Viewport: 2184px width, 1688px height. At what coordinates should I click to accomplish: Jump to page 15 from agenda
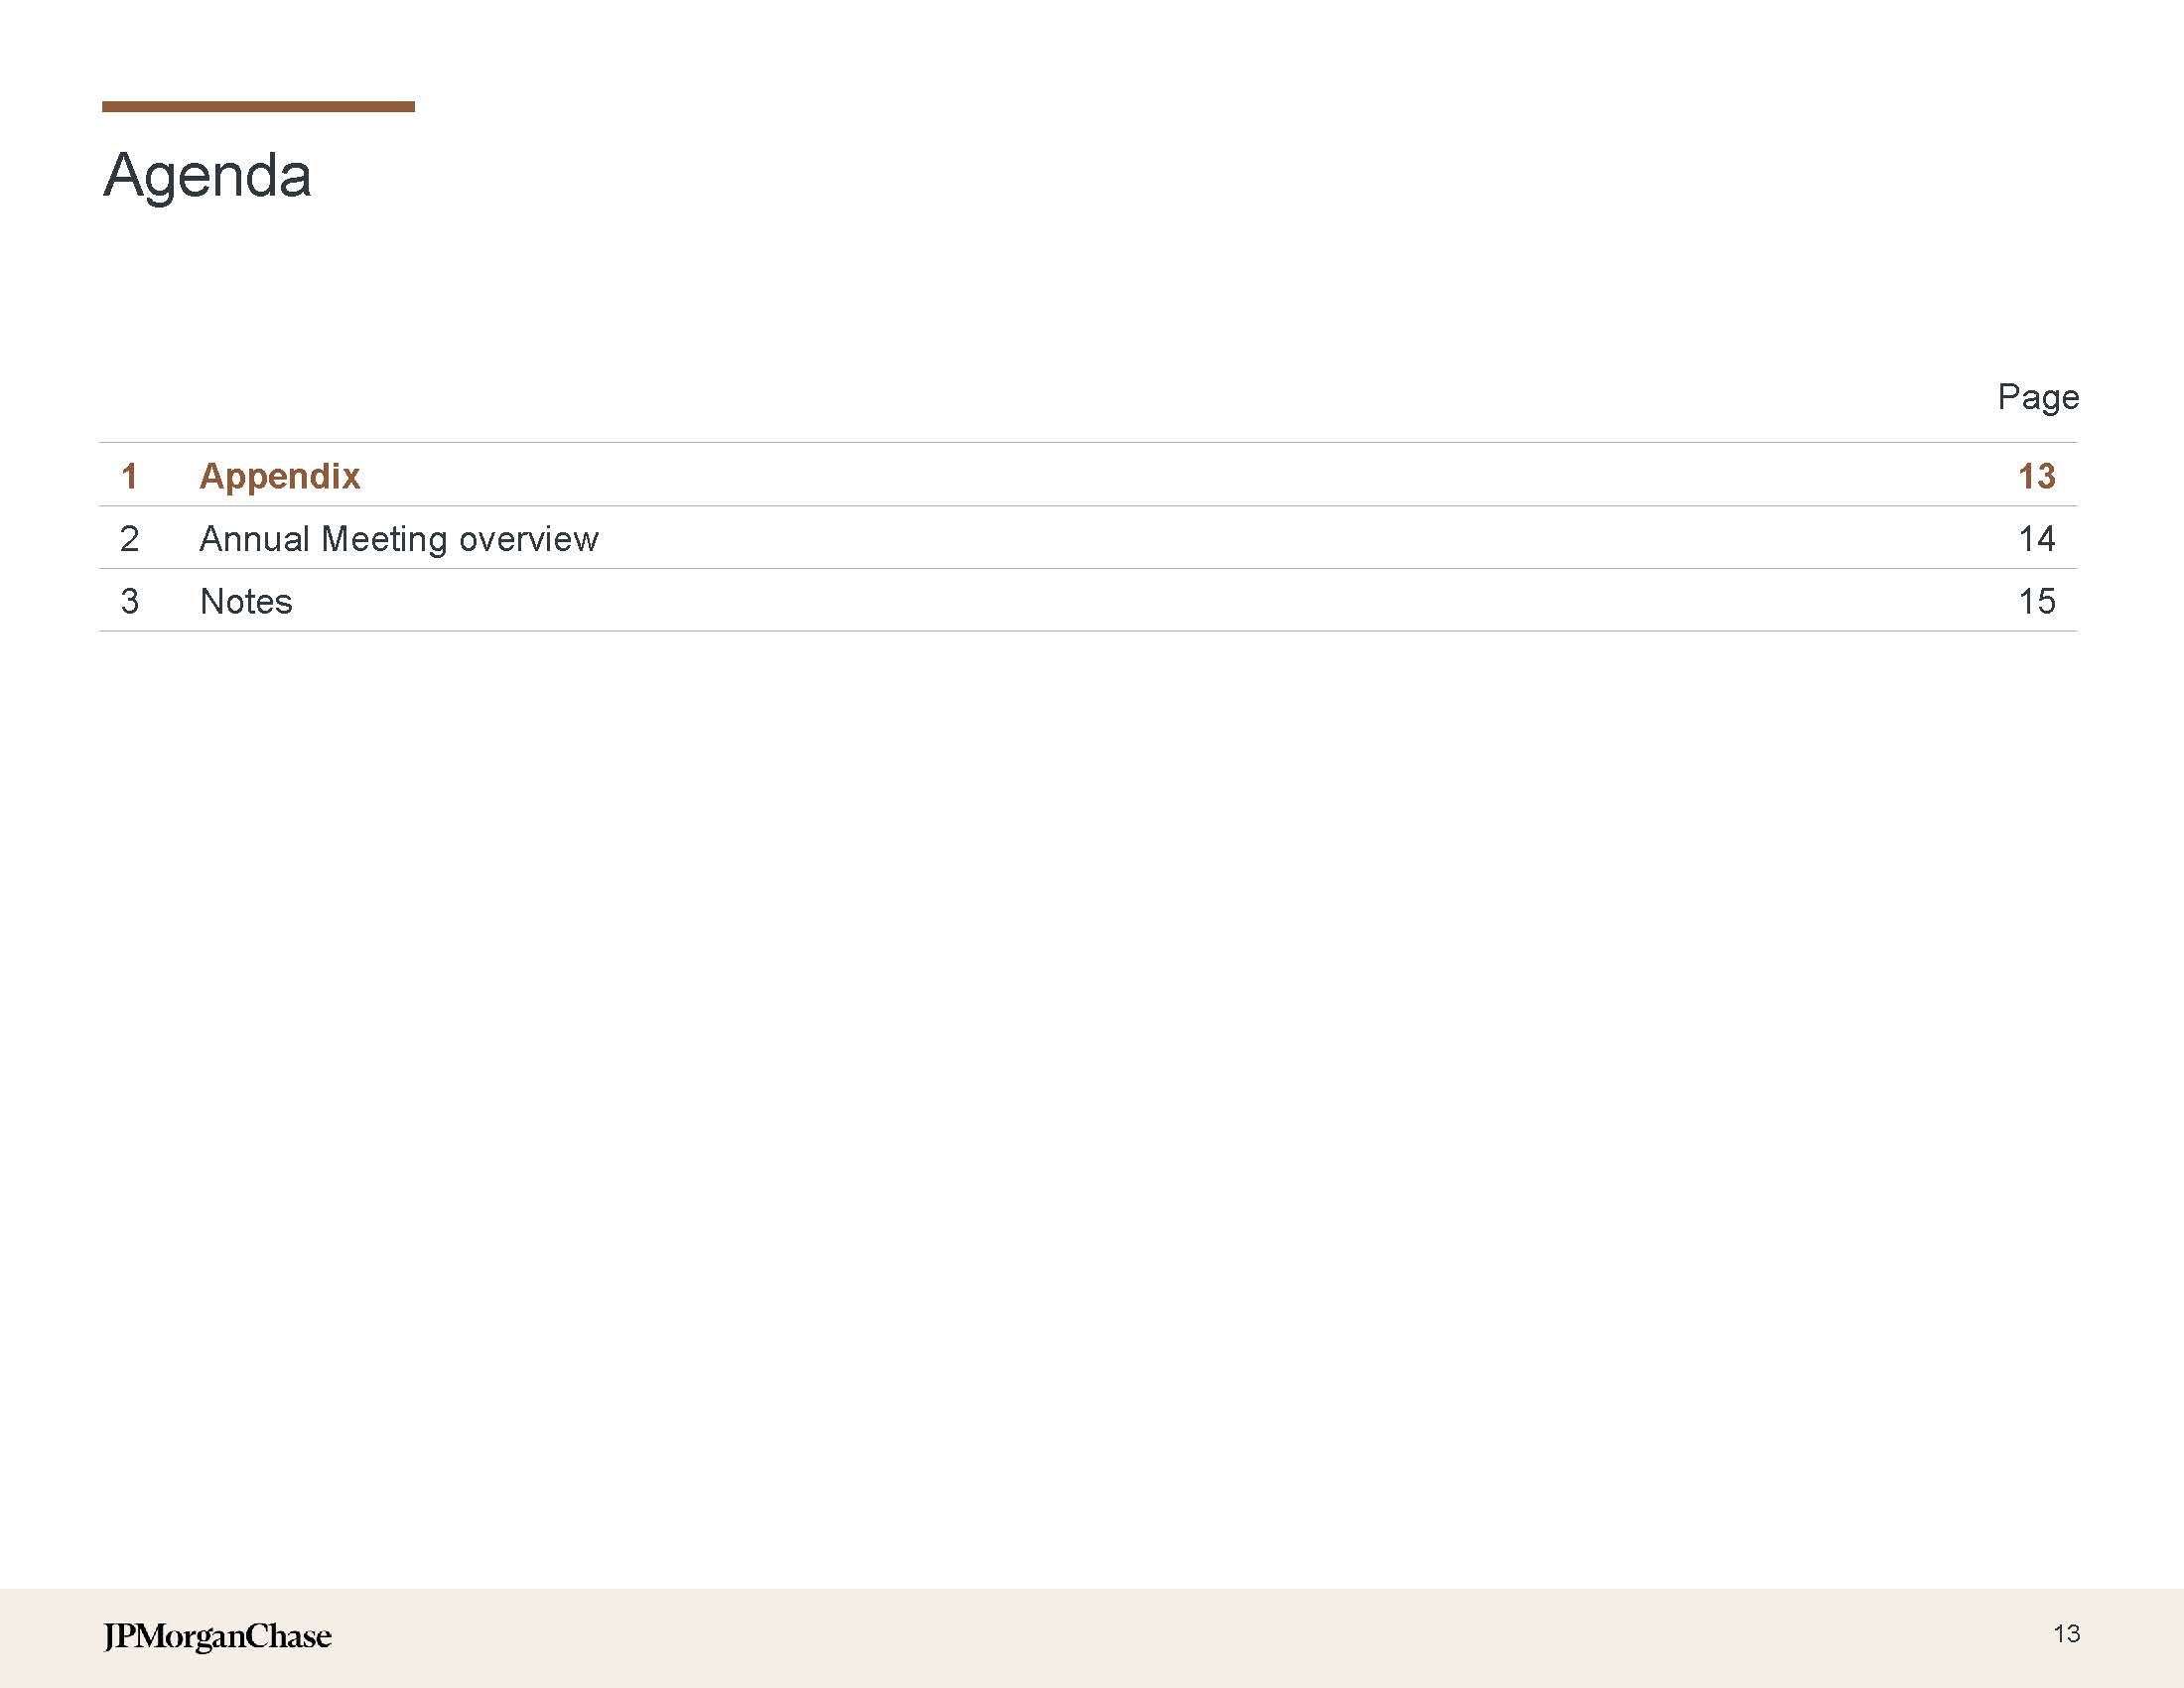(x=2036, y=602)
